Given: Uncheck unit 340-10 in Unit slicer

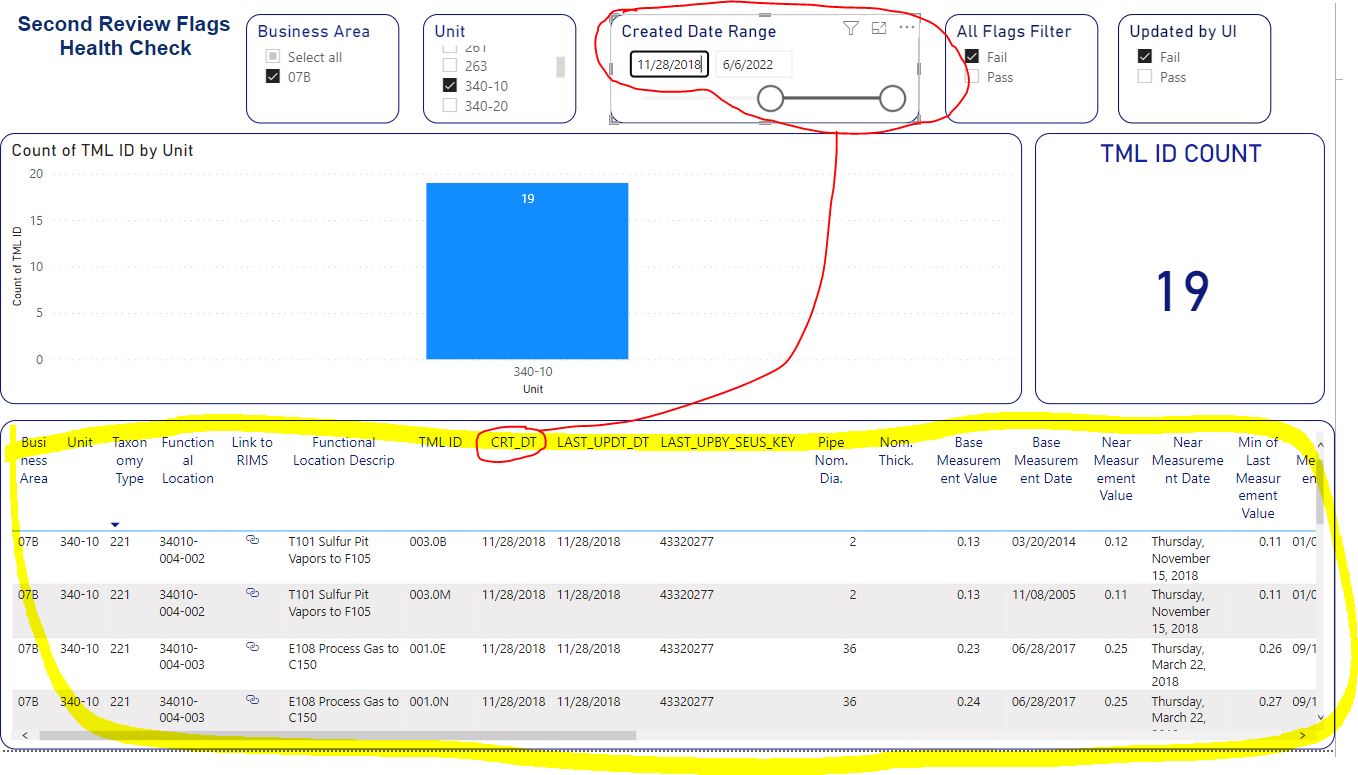Looking at the screenshot, I should (x=450, y=86).
